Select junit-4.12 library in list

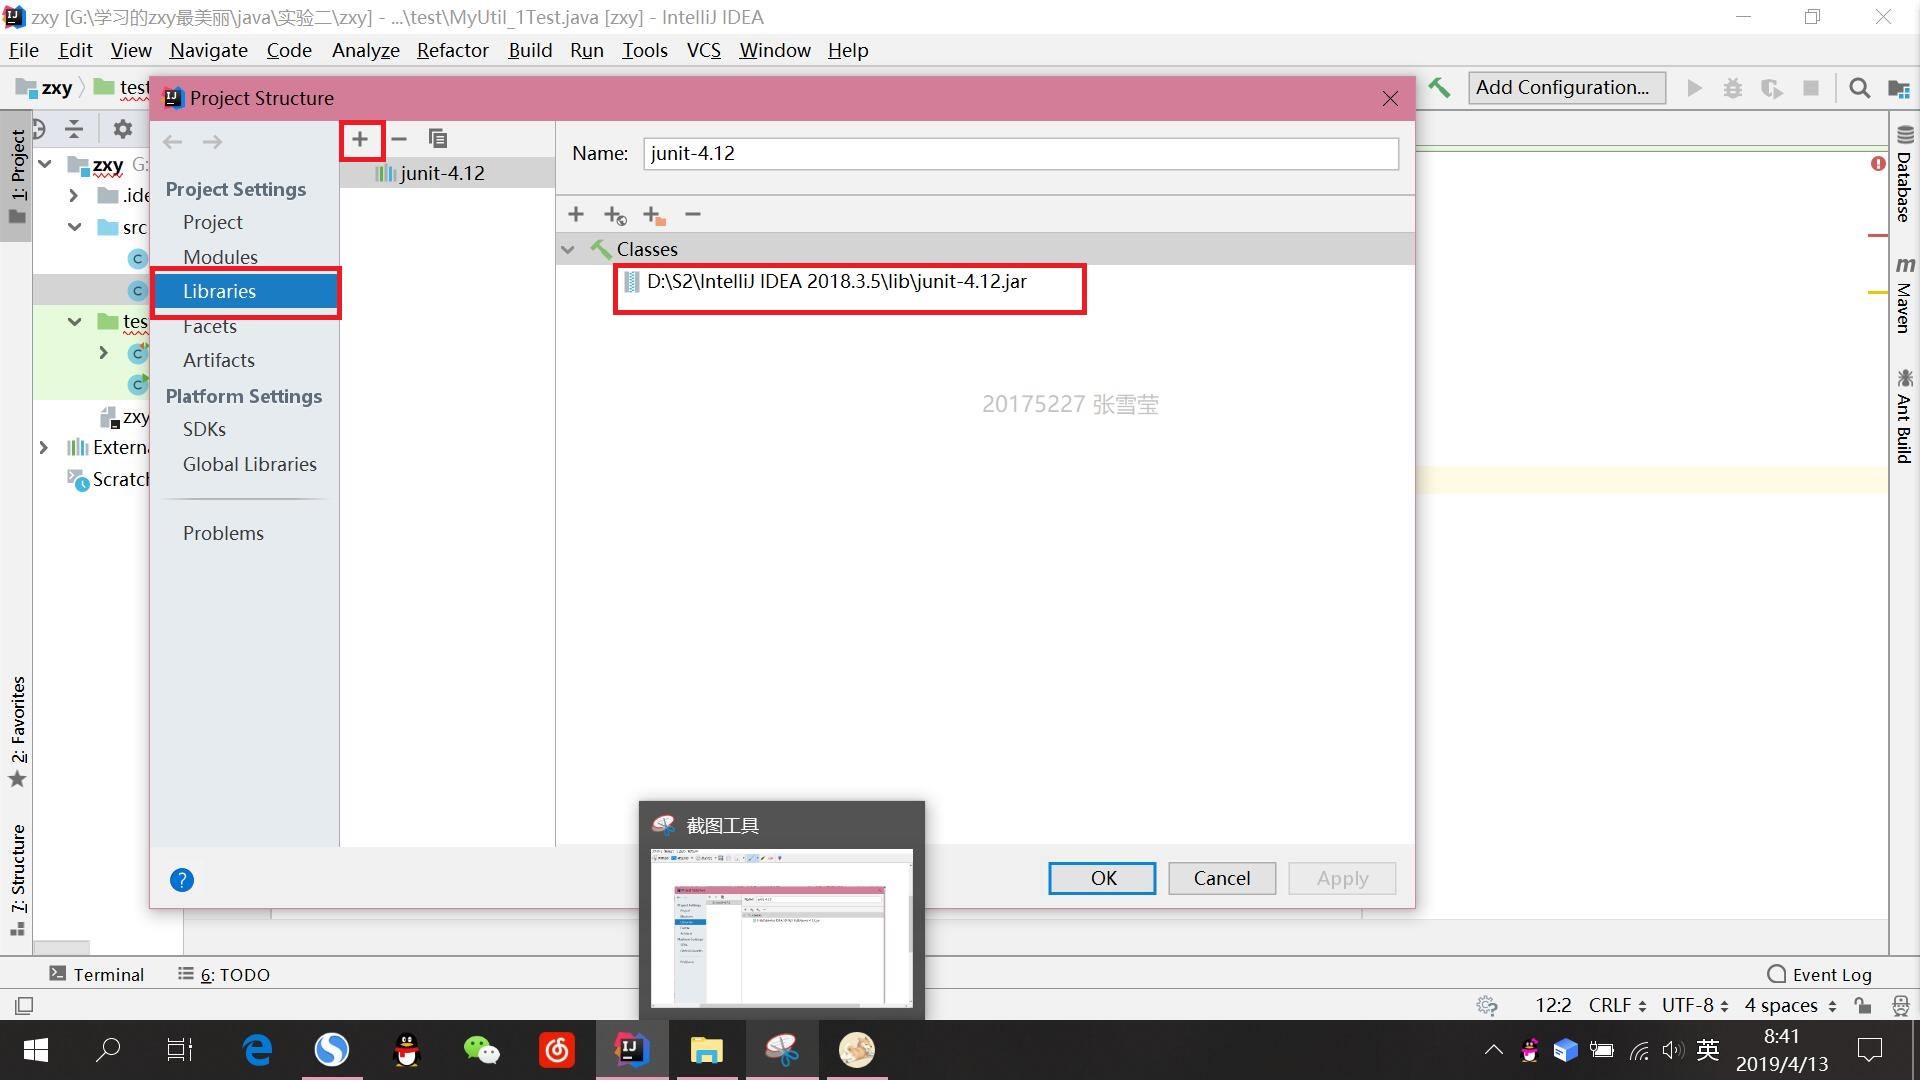[x=447, y=173]
